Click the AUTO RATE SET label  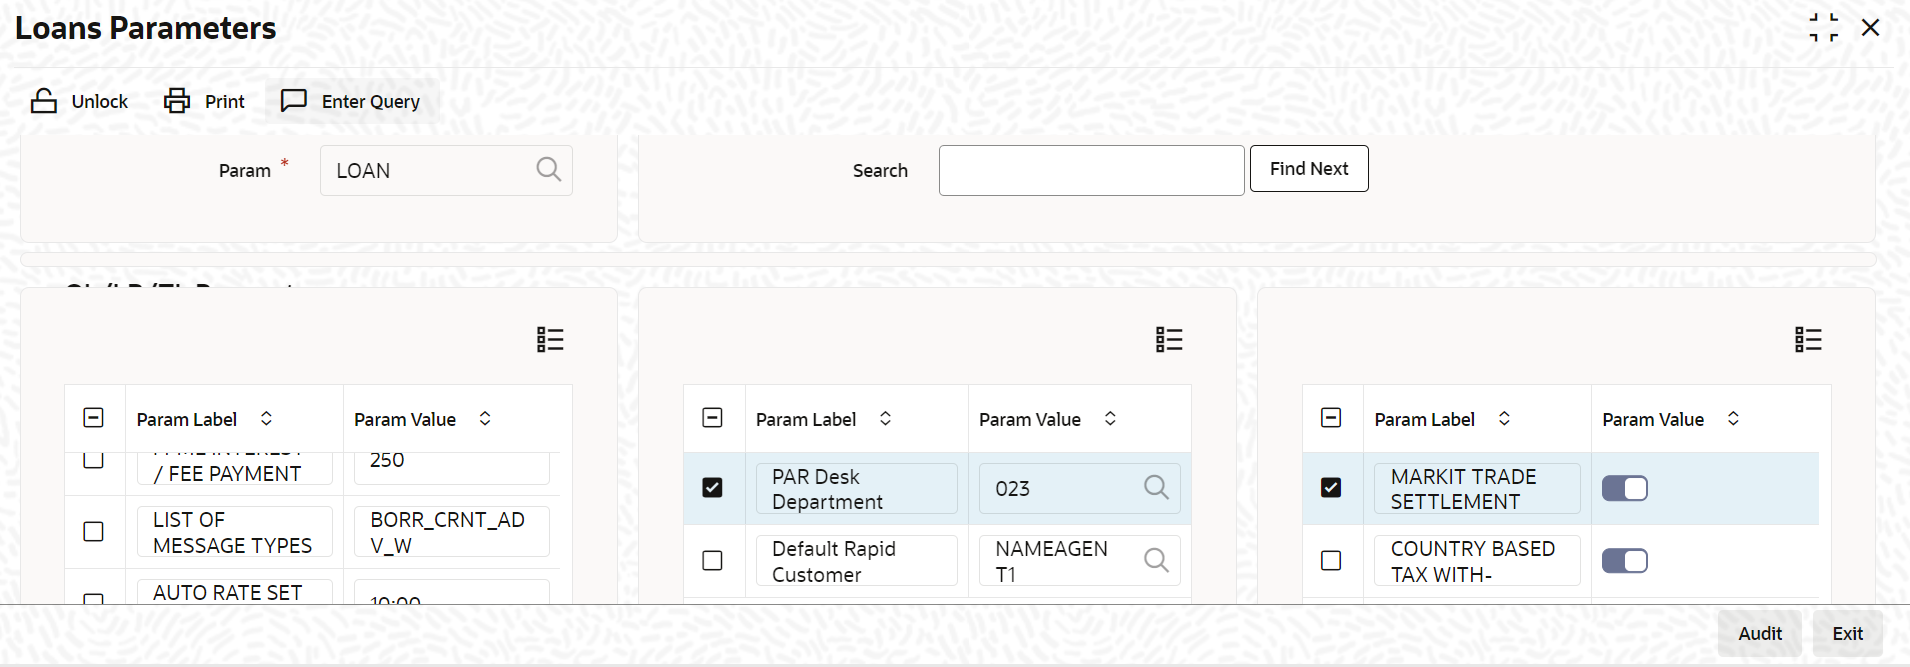[234, 591]
